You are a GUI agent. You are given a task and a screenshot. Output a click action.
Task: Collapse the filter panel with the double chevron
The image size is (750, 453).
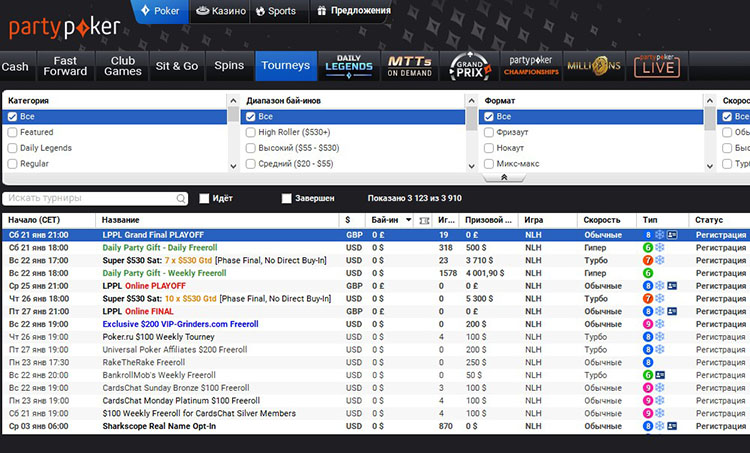pos(504,177)
